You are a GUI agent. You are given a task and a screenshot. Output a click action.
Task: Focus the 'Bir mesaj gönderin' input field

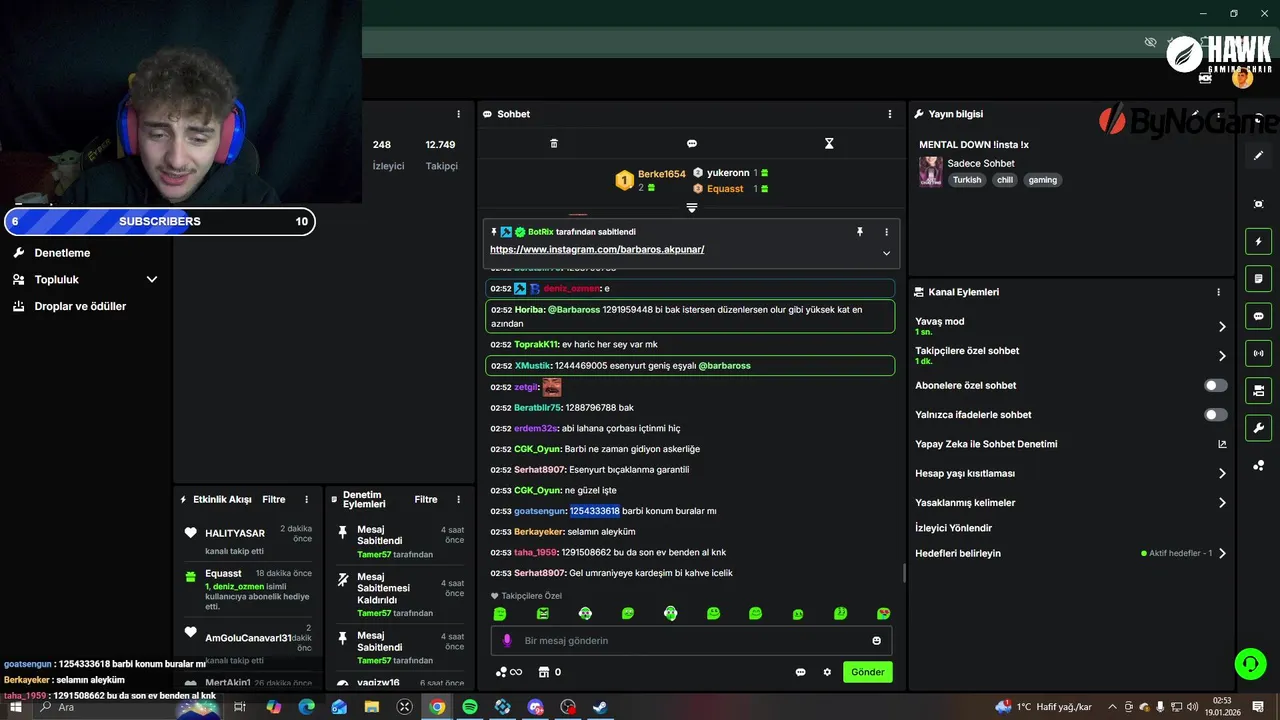tap(691, 641)
